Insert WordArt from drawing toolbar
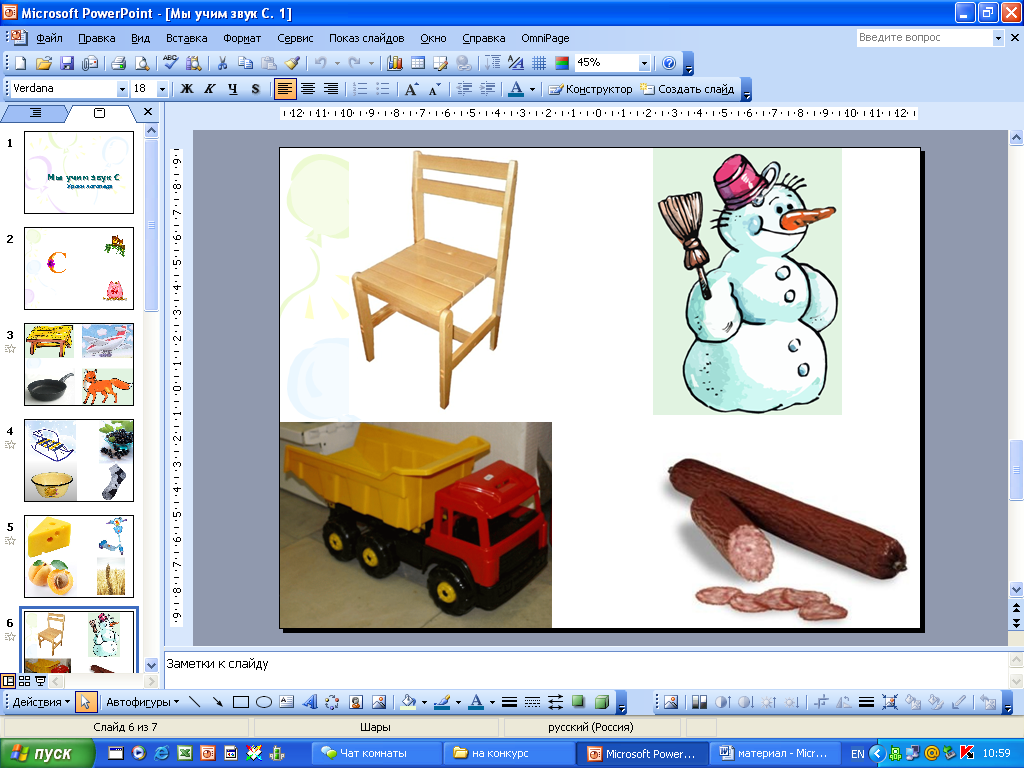The height and width of the screenshot is (768, 1024). coord(310,702)
